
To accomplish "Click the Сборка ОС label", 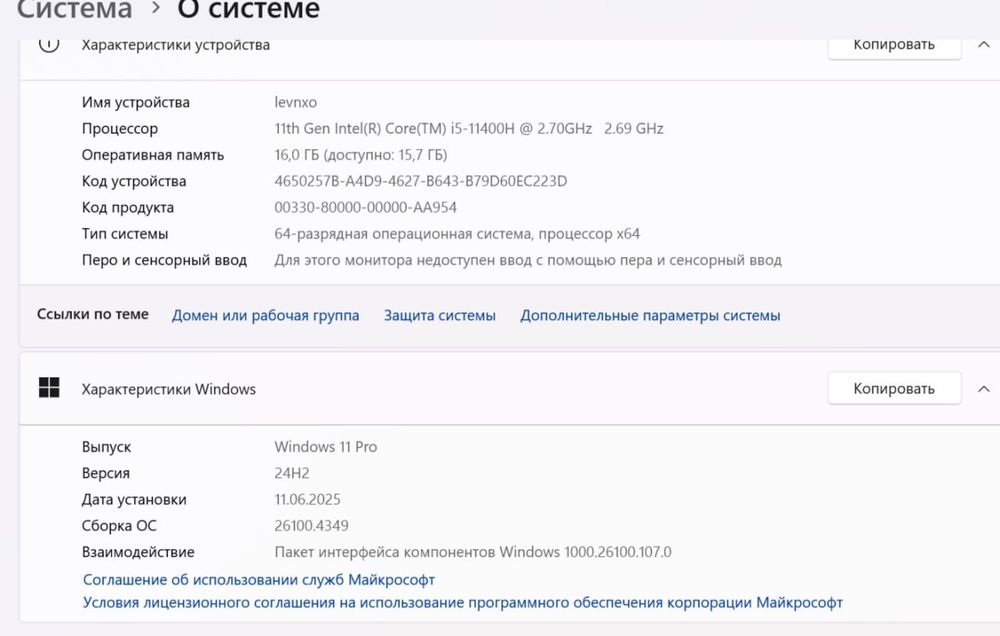I will point(119,526).
